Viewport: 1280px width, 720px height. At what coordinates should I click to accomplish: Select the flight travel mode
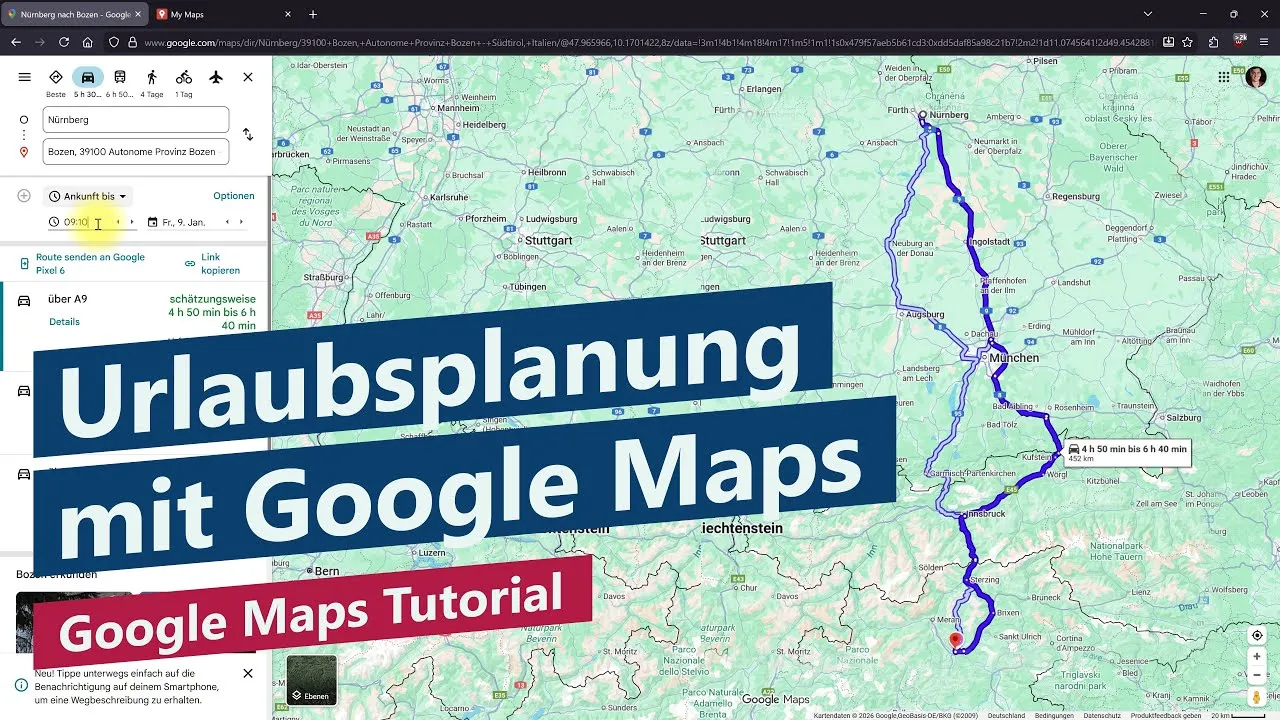pyautogui.click(x=216, y=77)
